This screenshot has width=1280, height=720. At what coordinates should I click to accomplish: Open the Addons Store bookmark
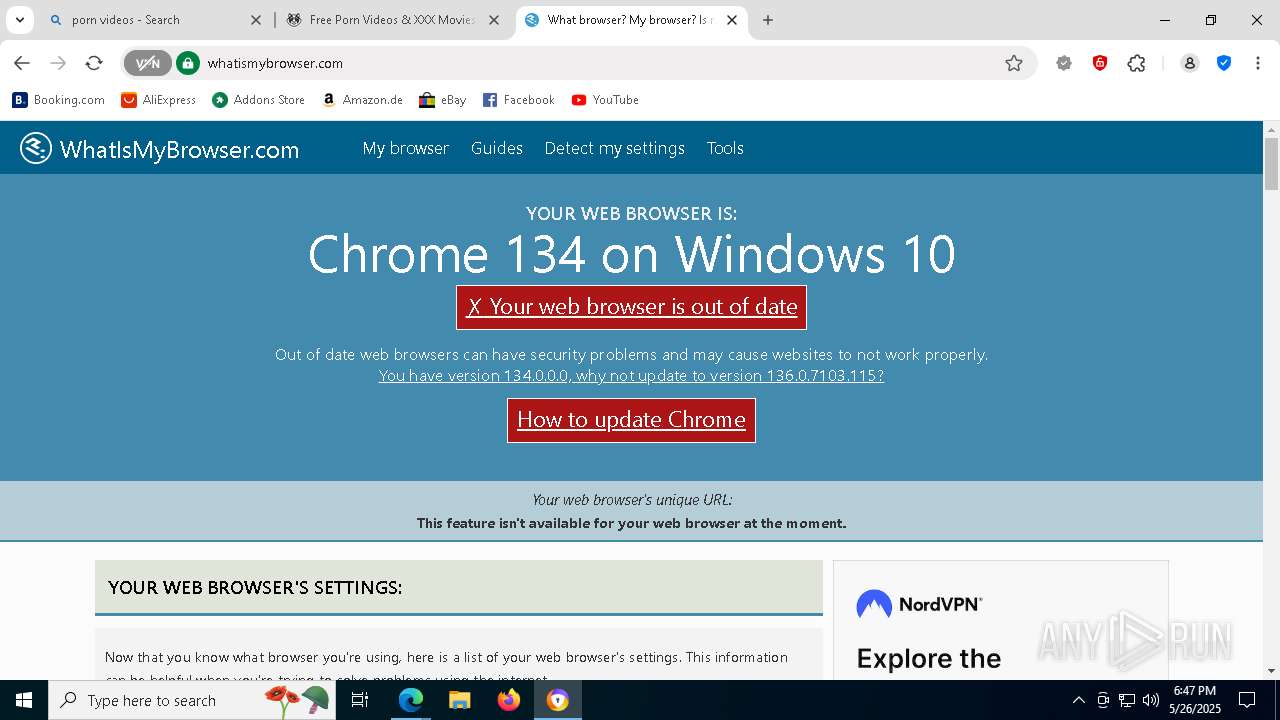click(258, 100)
